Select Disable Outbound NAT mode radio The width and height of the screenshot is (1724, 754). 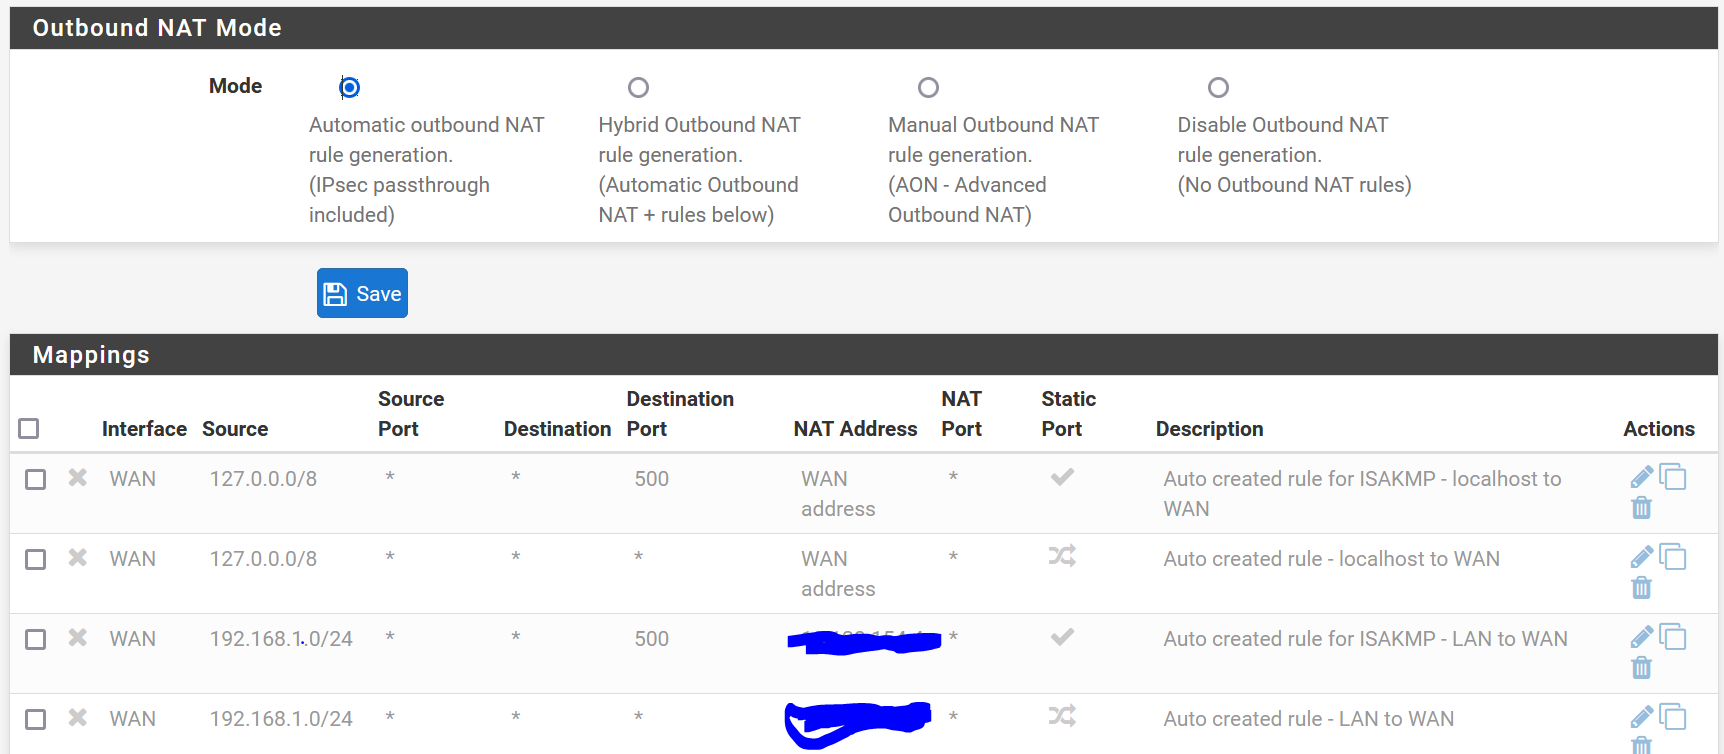pos(1218,87)
